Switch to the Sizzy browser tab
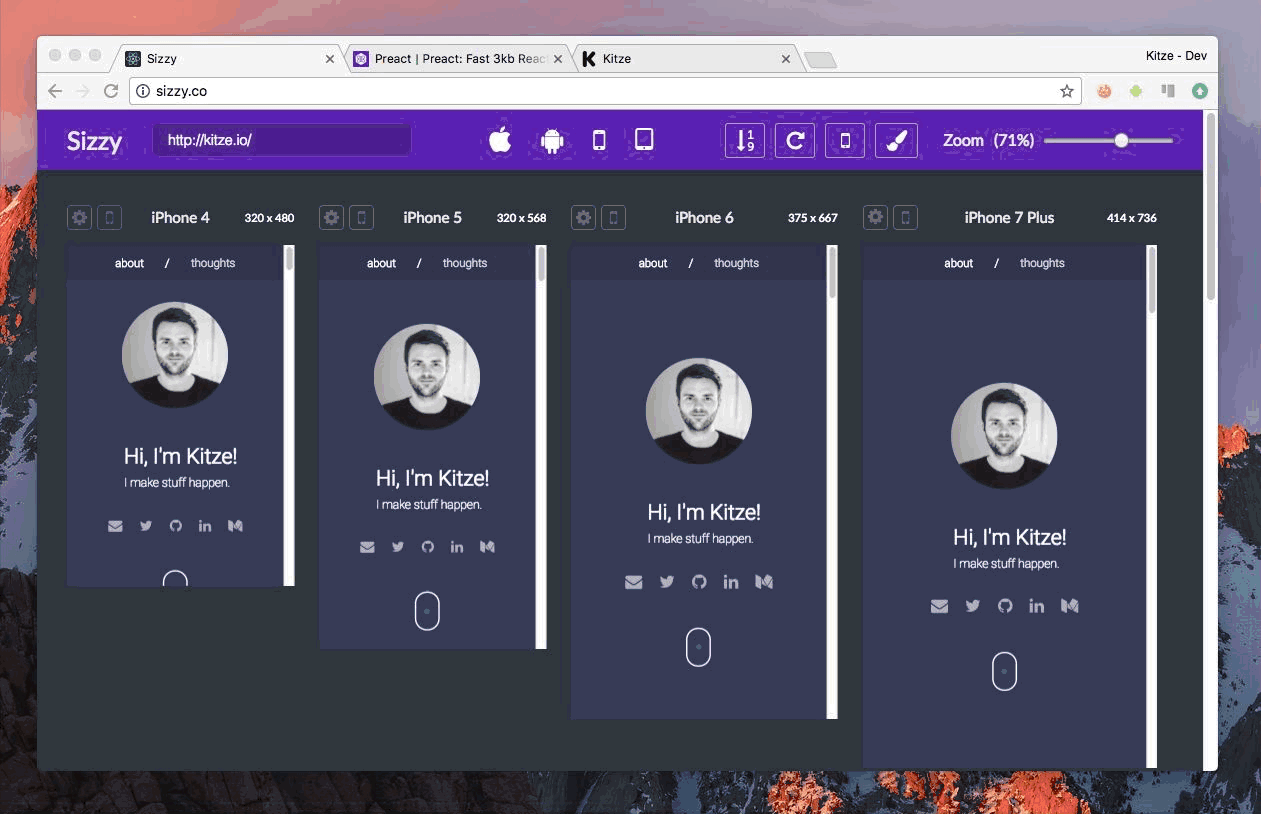Screen dimensions: 1261x814 (228, 59)
